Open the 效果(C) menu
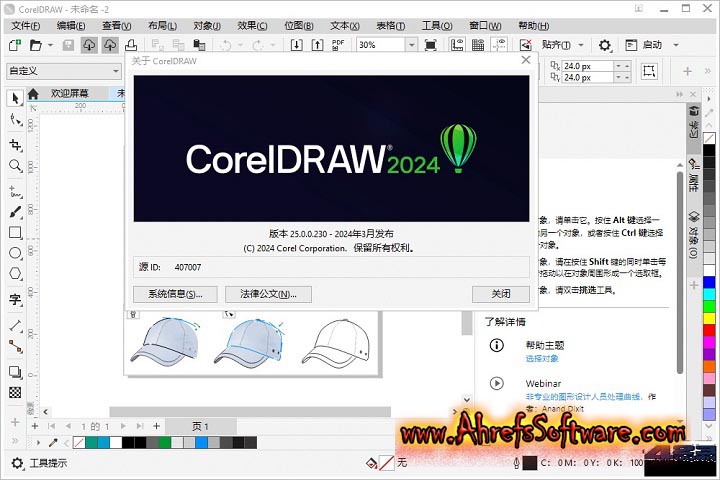The image size is (720, 480). point(252,26)
